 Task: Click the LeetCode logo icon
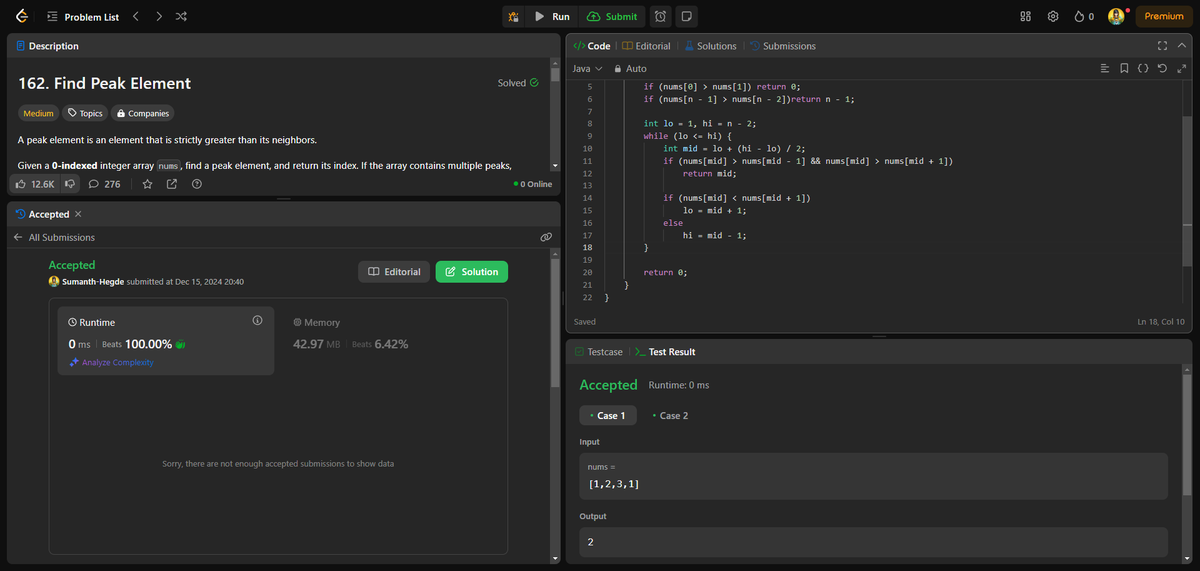point(21,16)
